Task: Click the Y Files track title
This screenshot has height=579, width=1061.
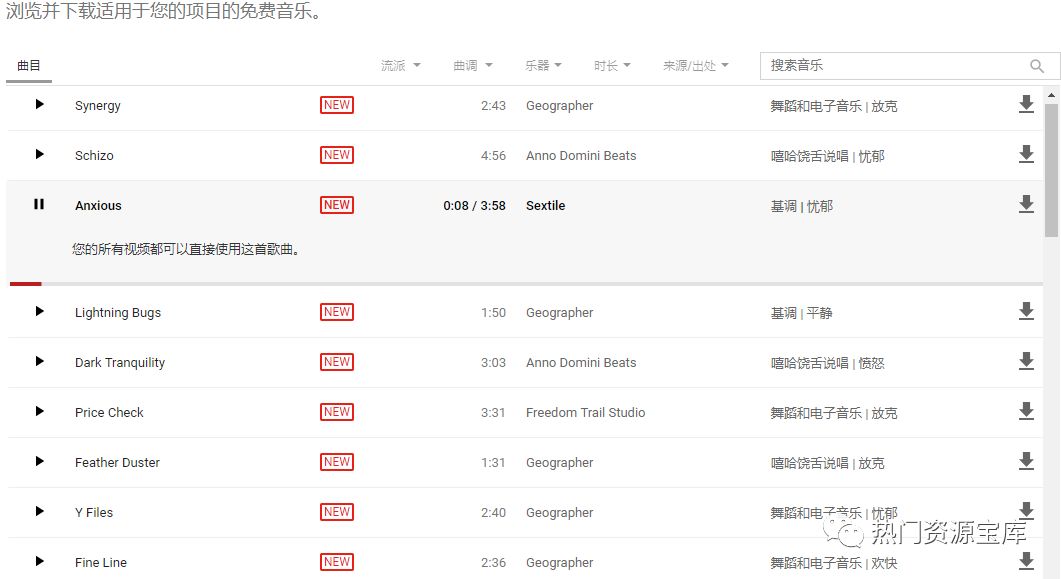Action: pos(93,513)
